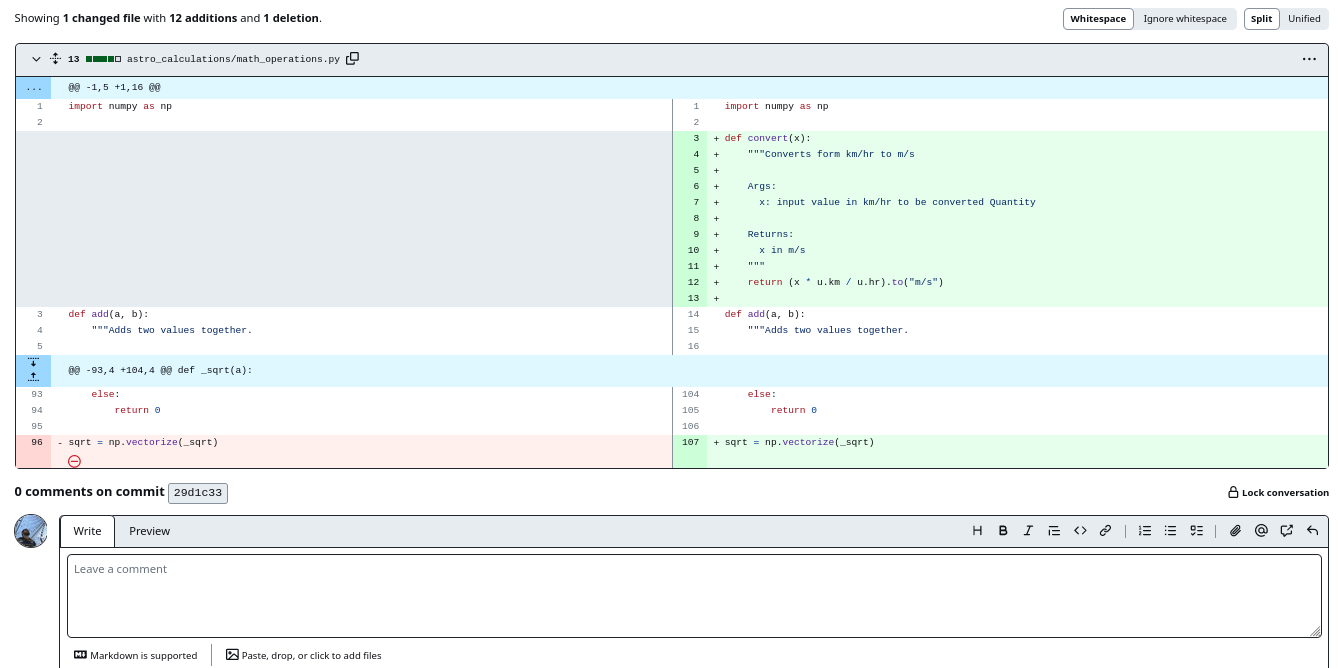Insert a link using the comment toolbar

pyautogui.click(x=1106, y=531)
